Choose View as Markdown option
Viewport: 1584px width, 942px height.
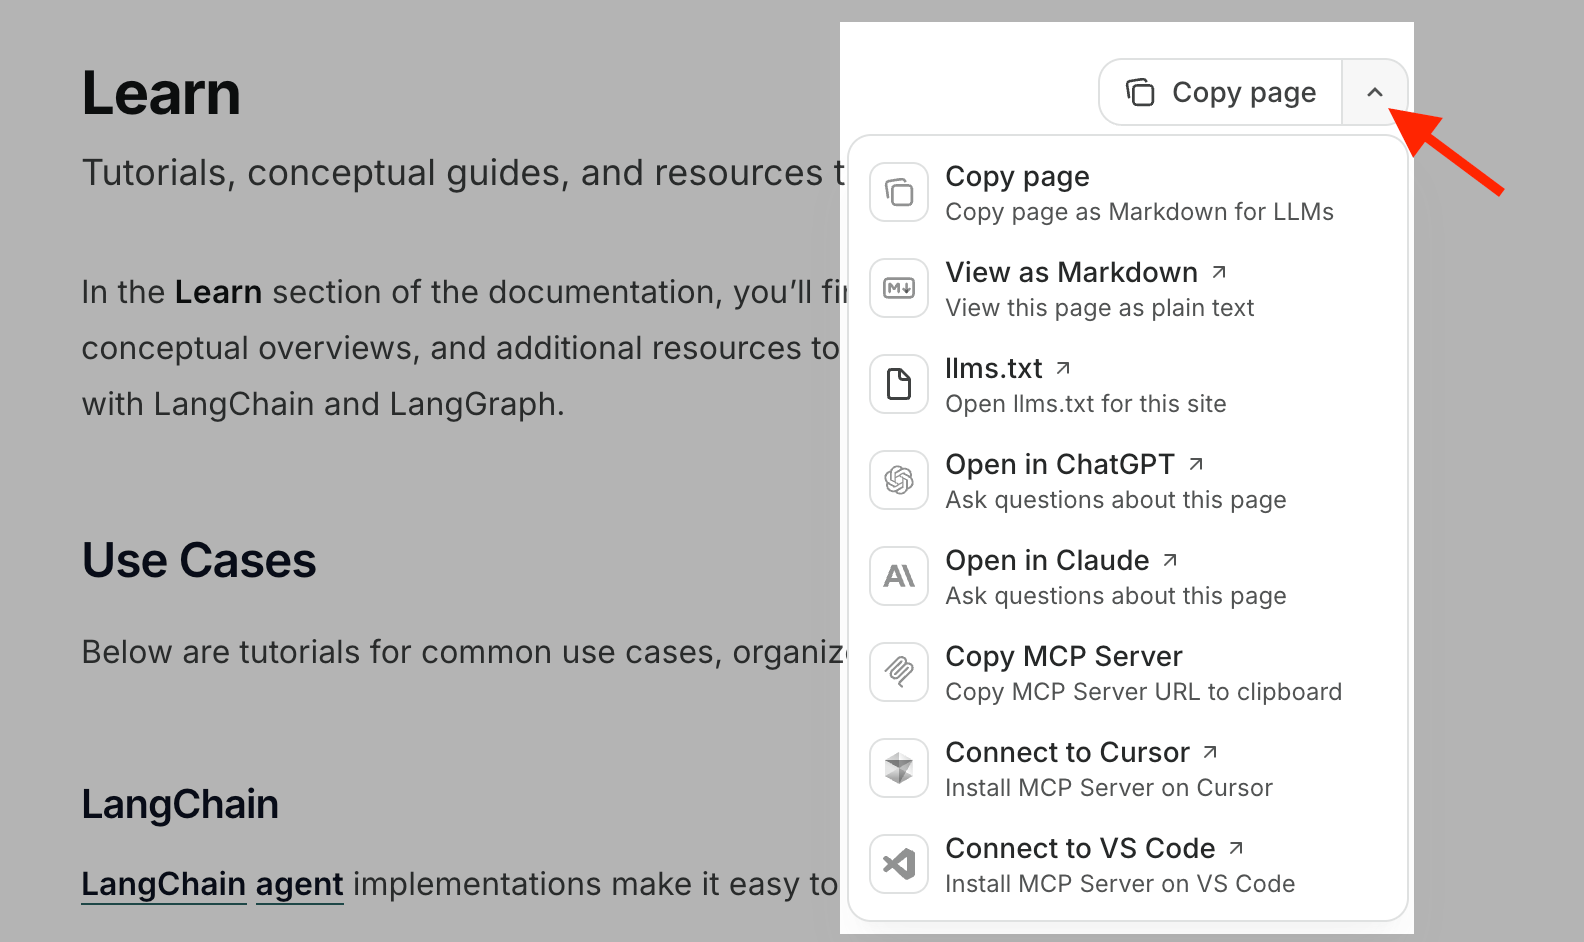[x=1128, y=288]
